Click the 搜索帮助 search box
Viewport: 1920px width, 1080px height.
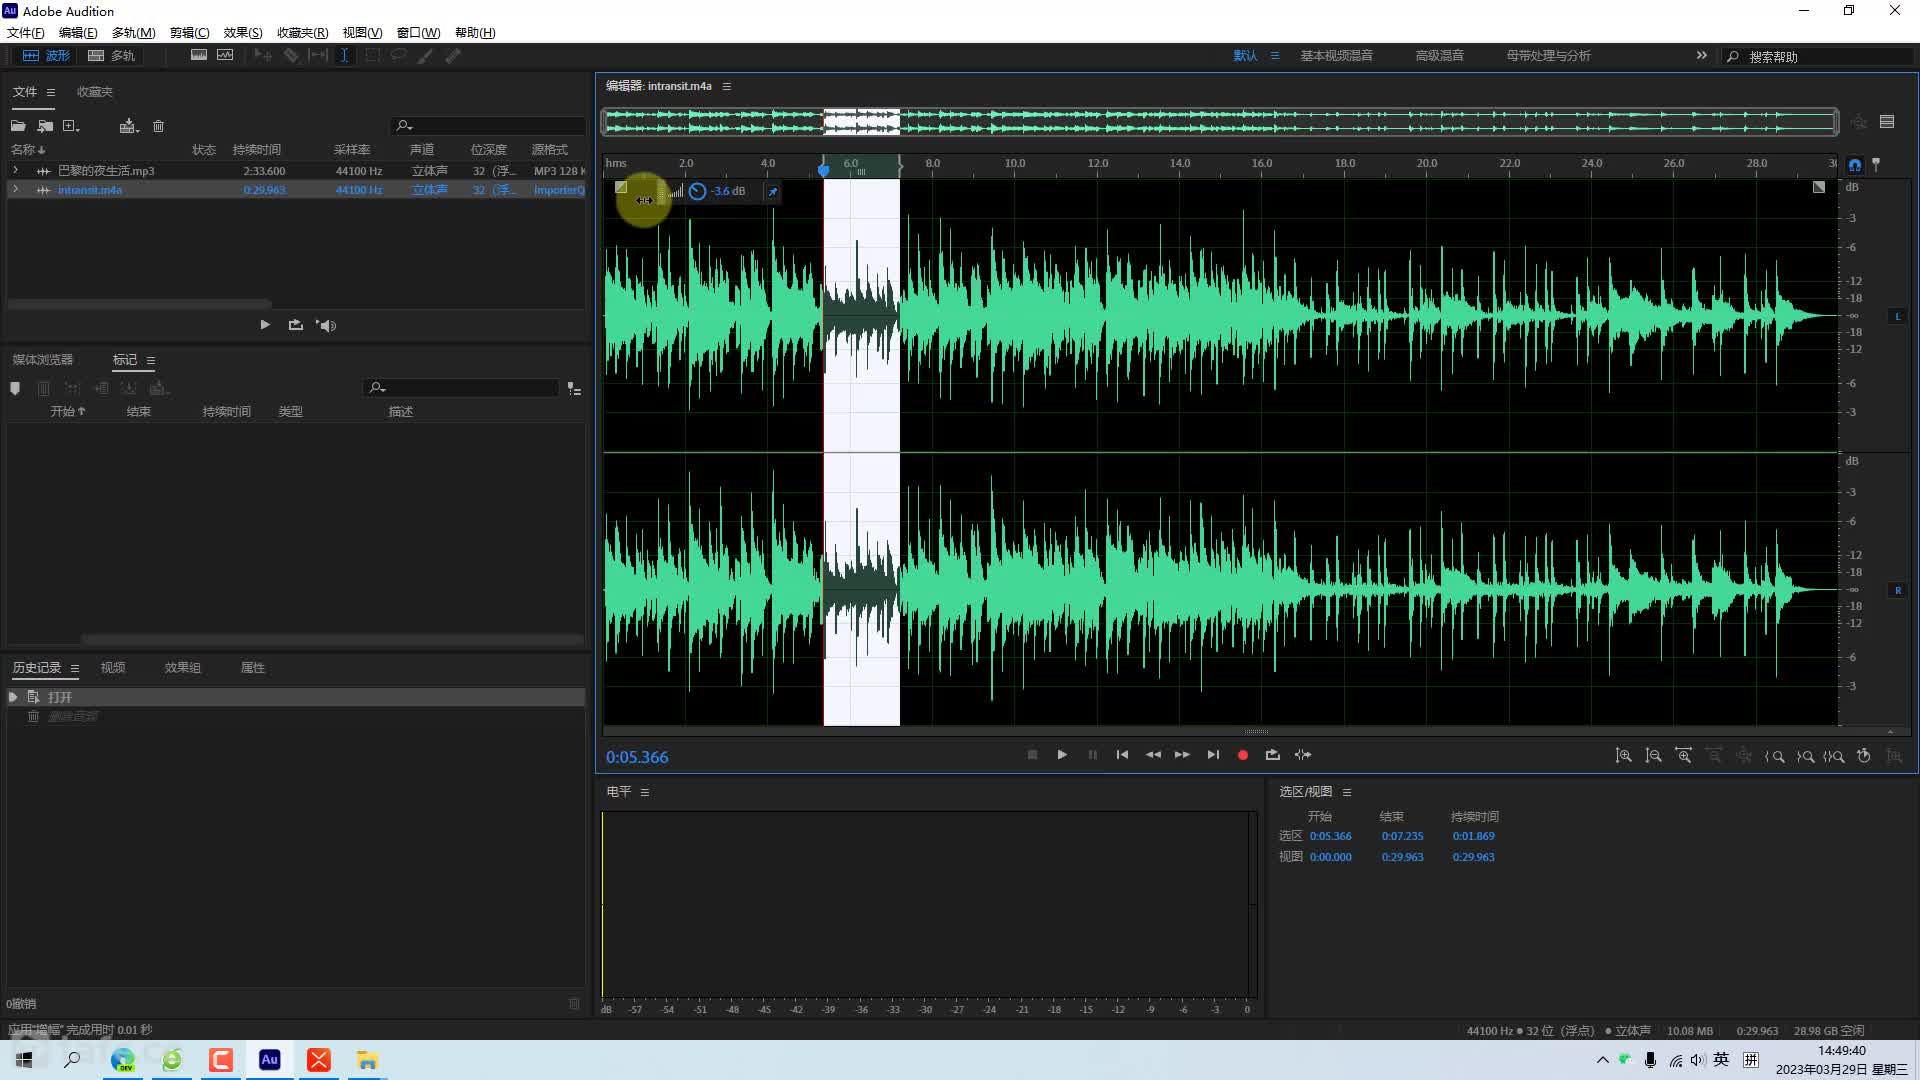pos(1820,57)
